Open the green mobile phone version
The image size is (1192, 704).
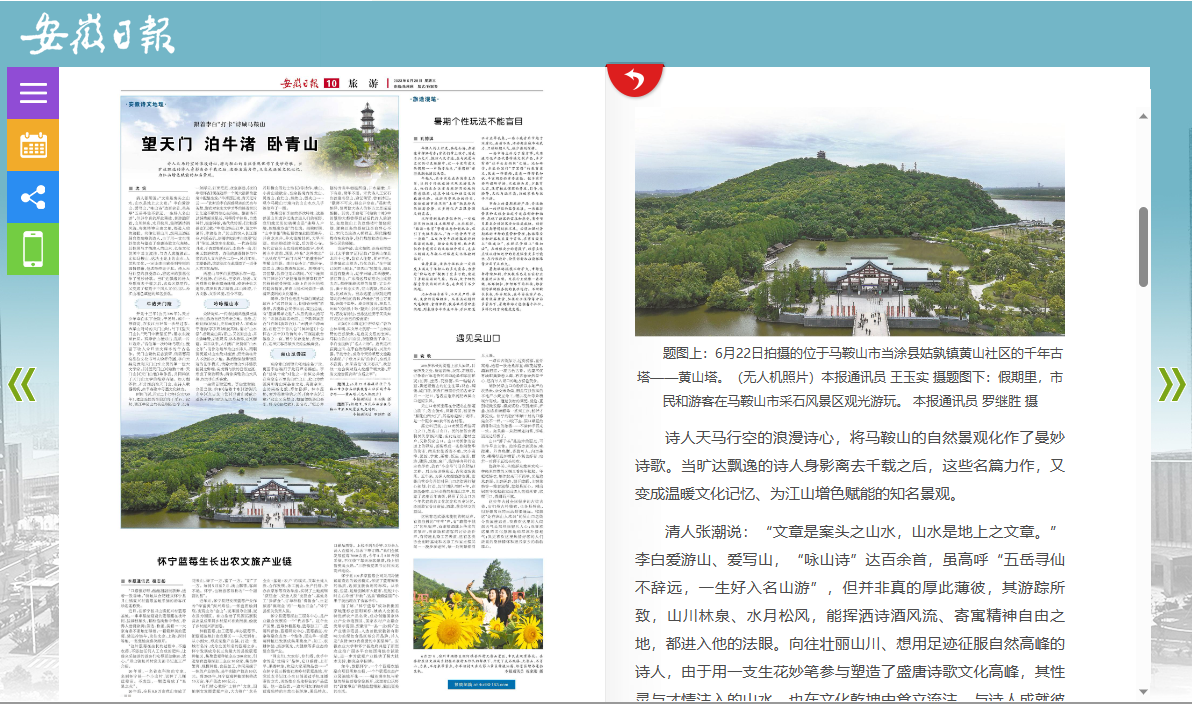[33, 249]
